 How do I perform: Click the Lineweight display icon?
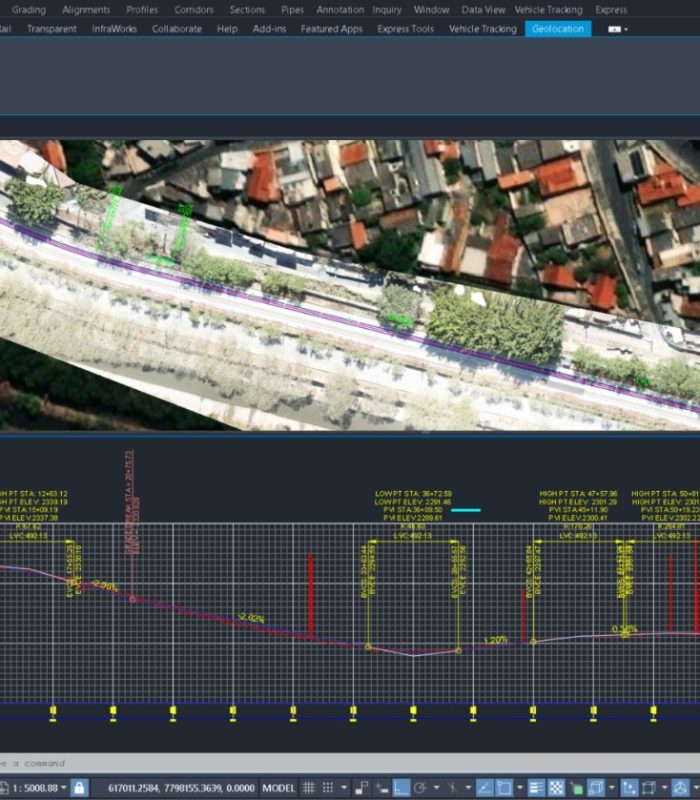(535, 788)
